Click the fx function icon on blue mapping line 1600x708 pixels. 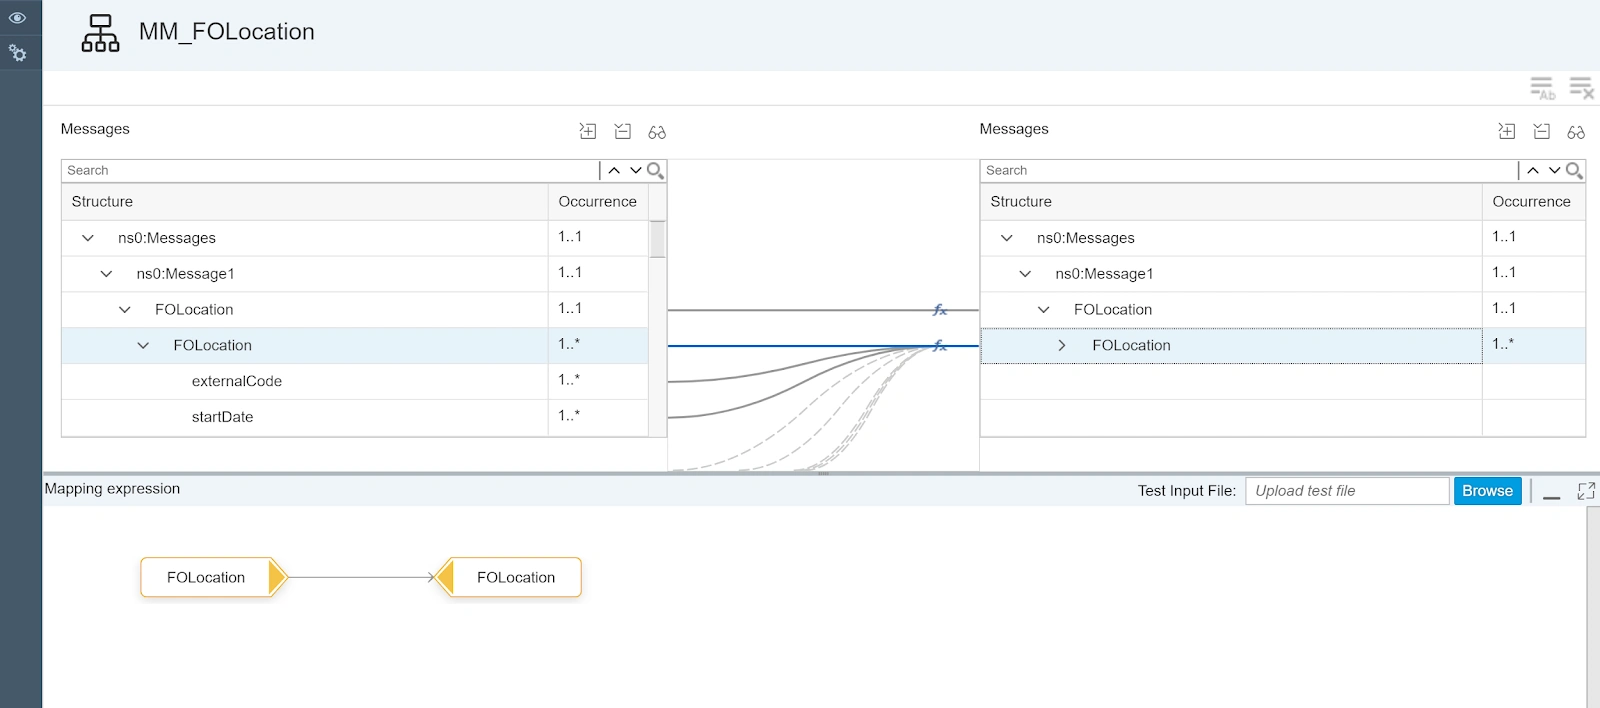coord(940,346)
